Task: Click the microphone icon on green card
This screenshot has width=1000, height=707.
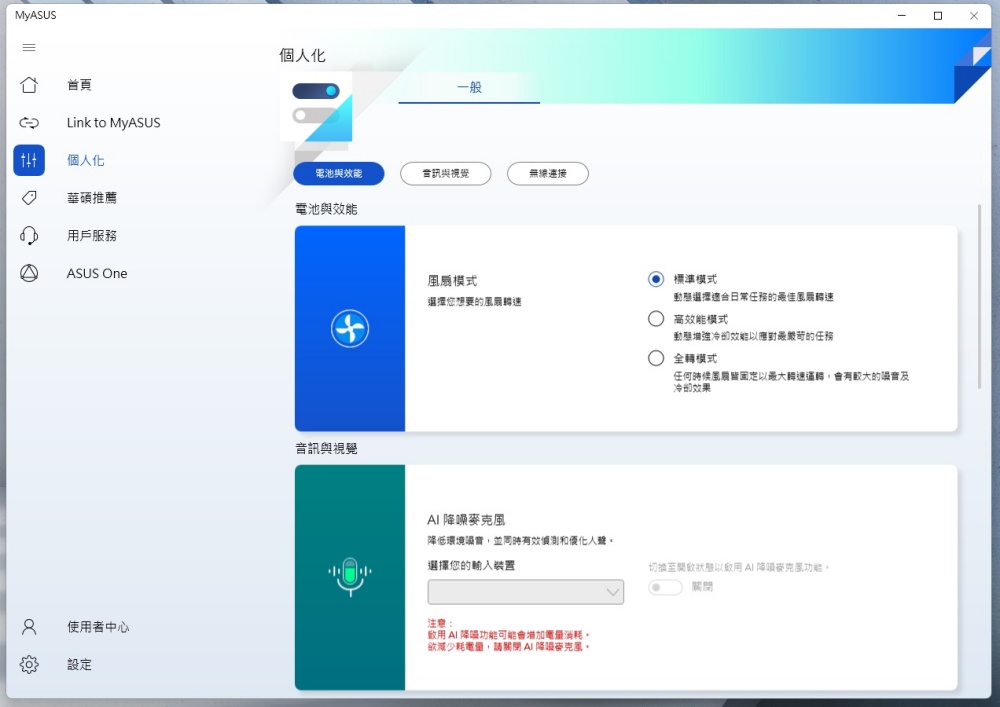Action: point(349,576)
